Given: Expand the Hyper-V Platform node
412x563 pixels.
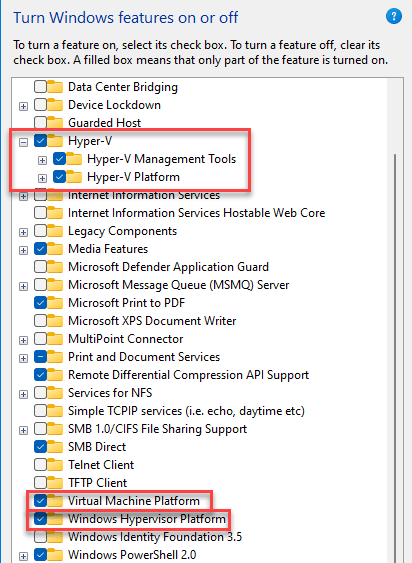Looking at the screenshot, I should tap(42, 178).
